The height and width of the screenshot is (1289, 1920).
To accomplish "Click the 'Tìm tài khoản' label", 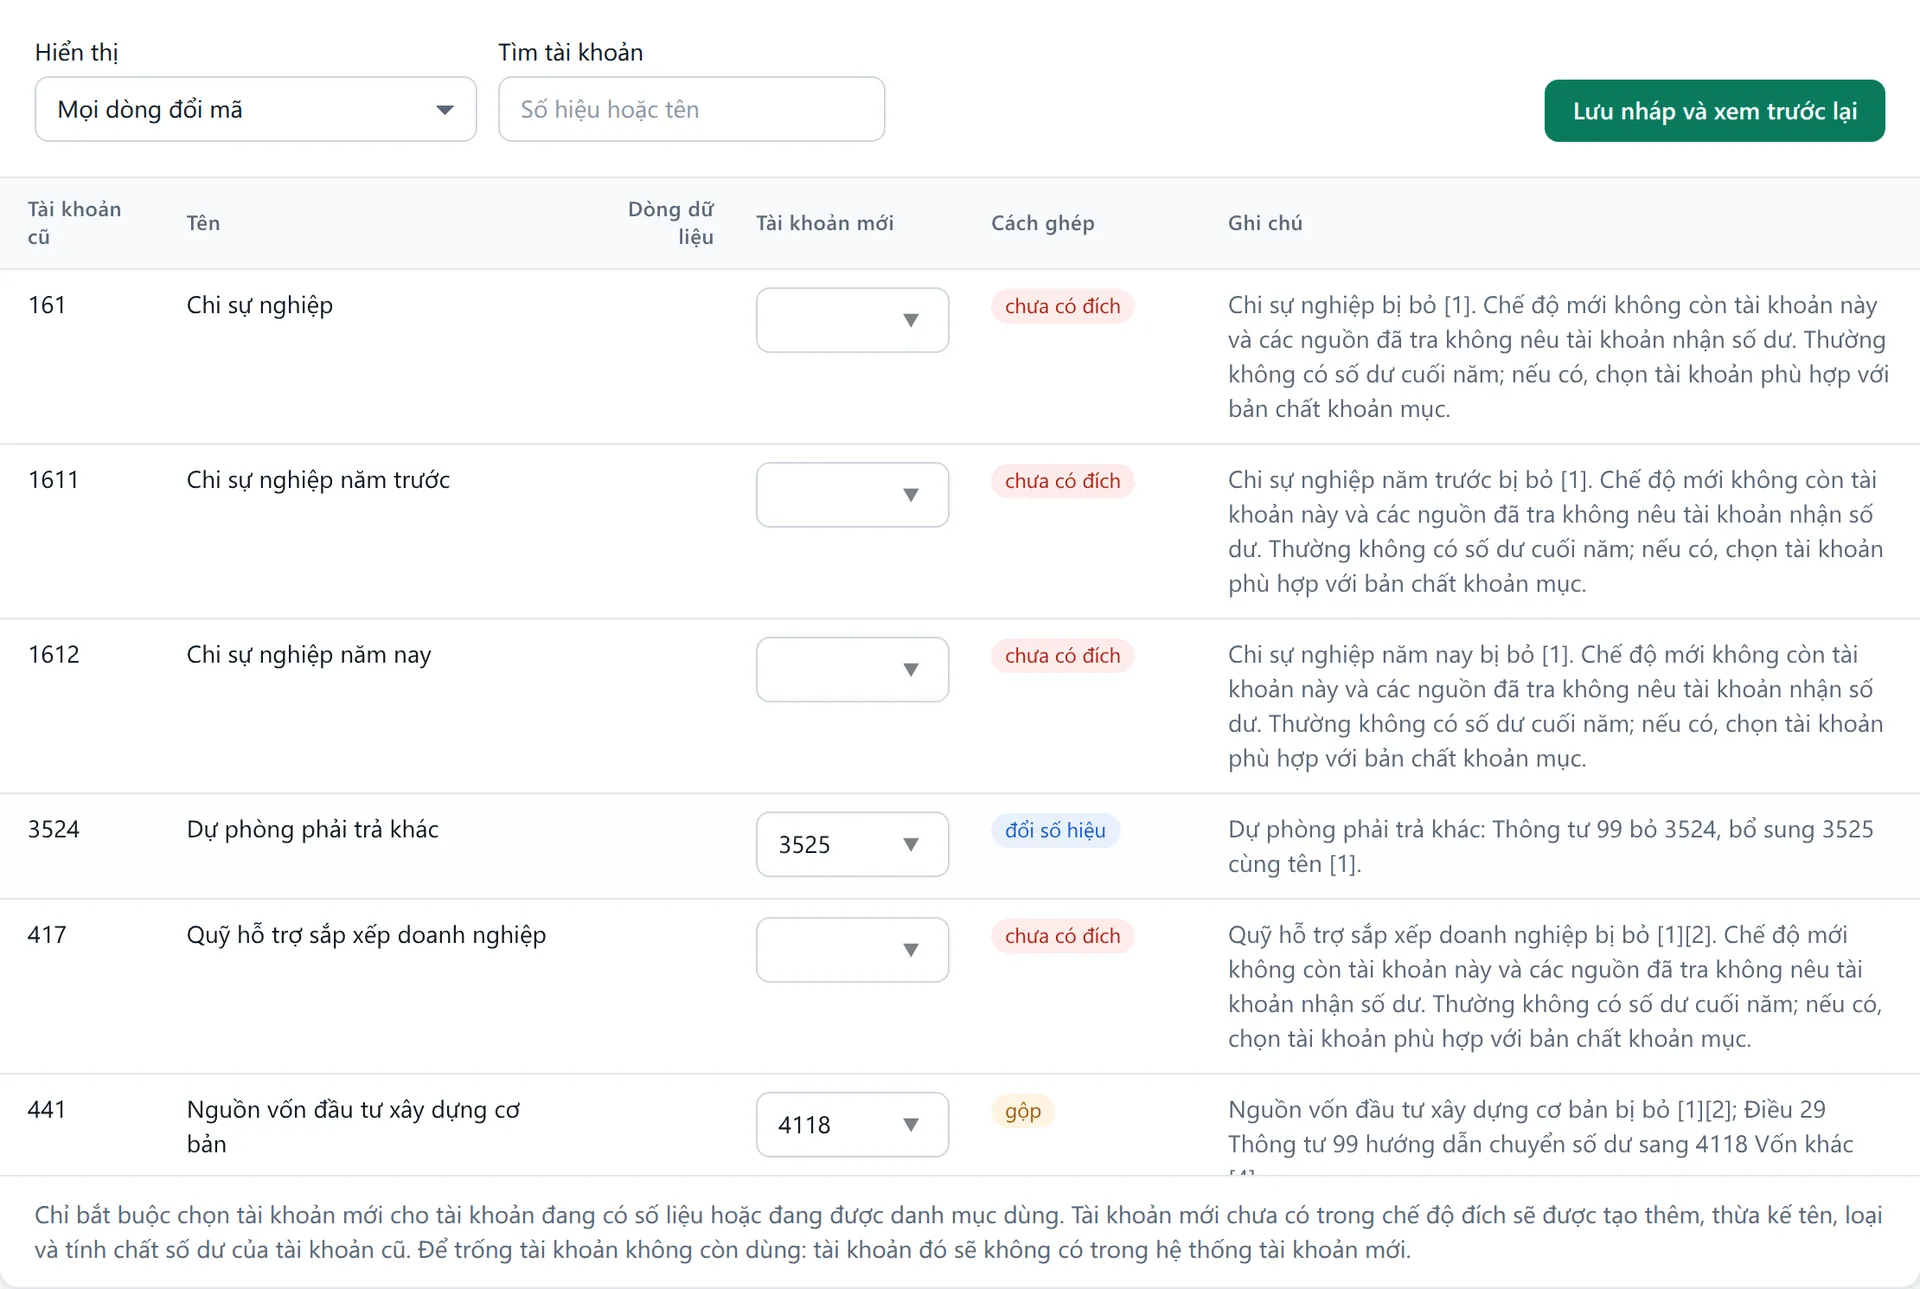I will (x=571, y=52).
